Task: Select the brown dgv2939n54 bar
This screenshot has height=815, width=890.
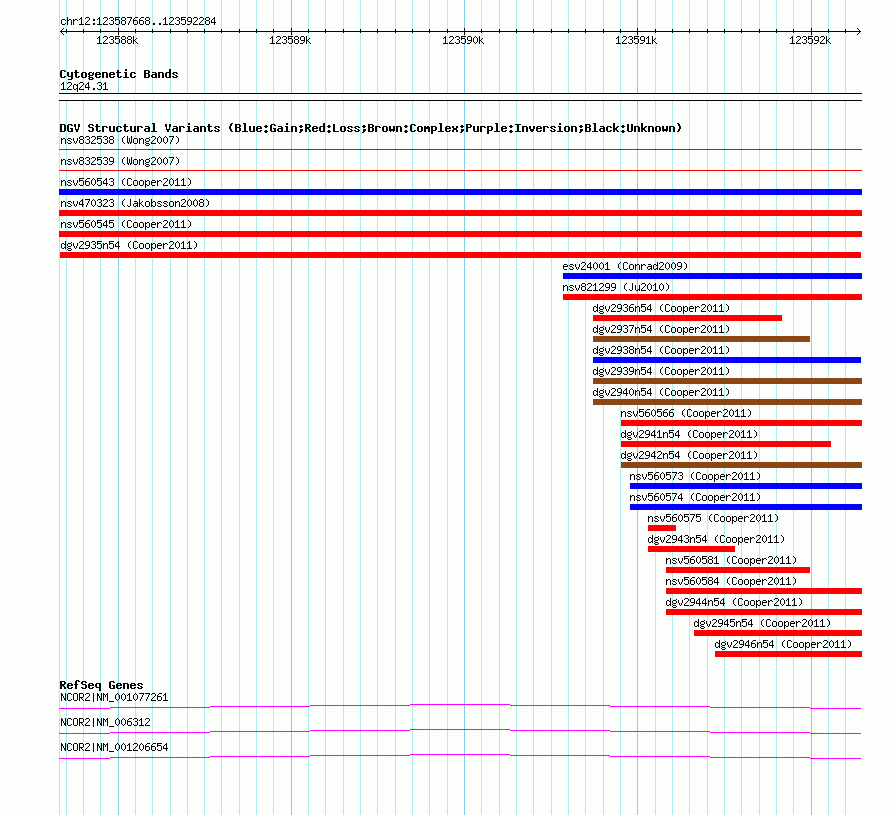Action: pos(728,381)
